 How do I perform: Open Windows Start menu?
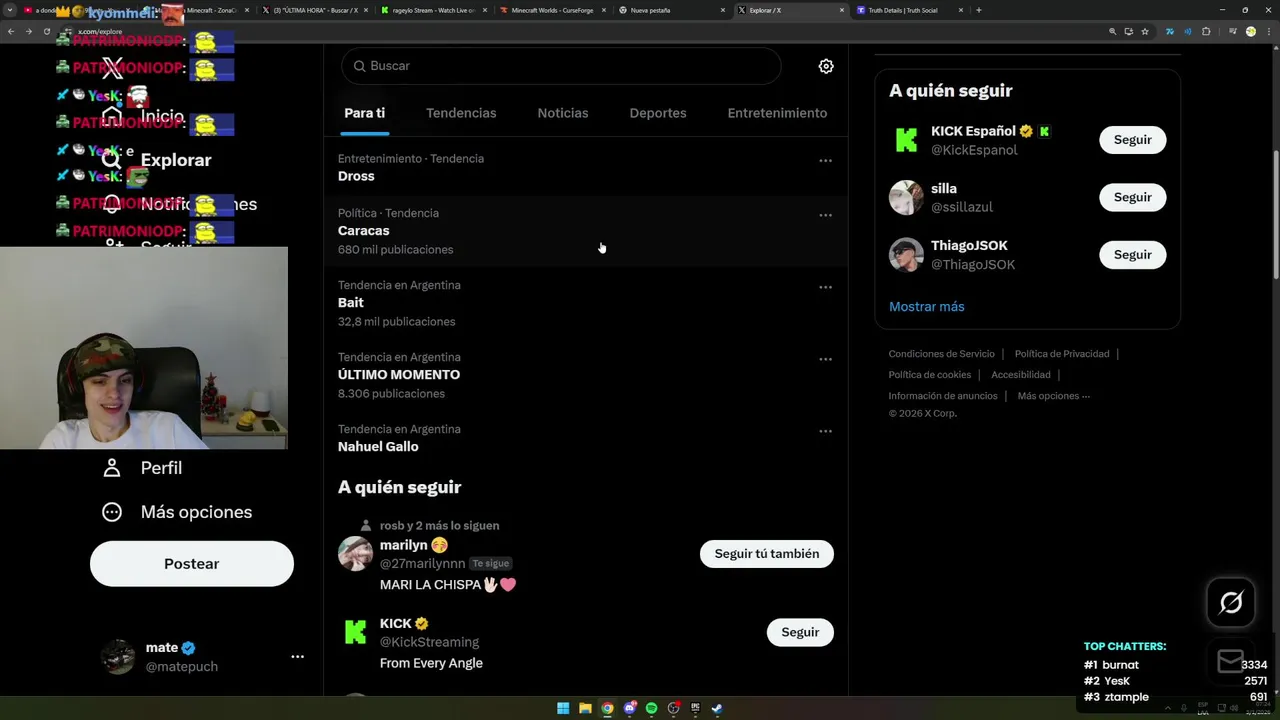click(563, 708)
